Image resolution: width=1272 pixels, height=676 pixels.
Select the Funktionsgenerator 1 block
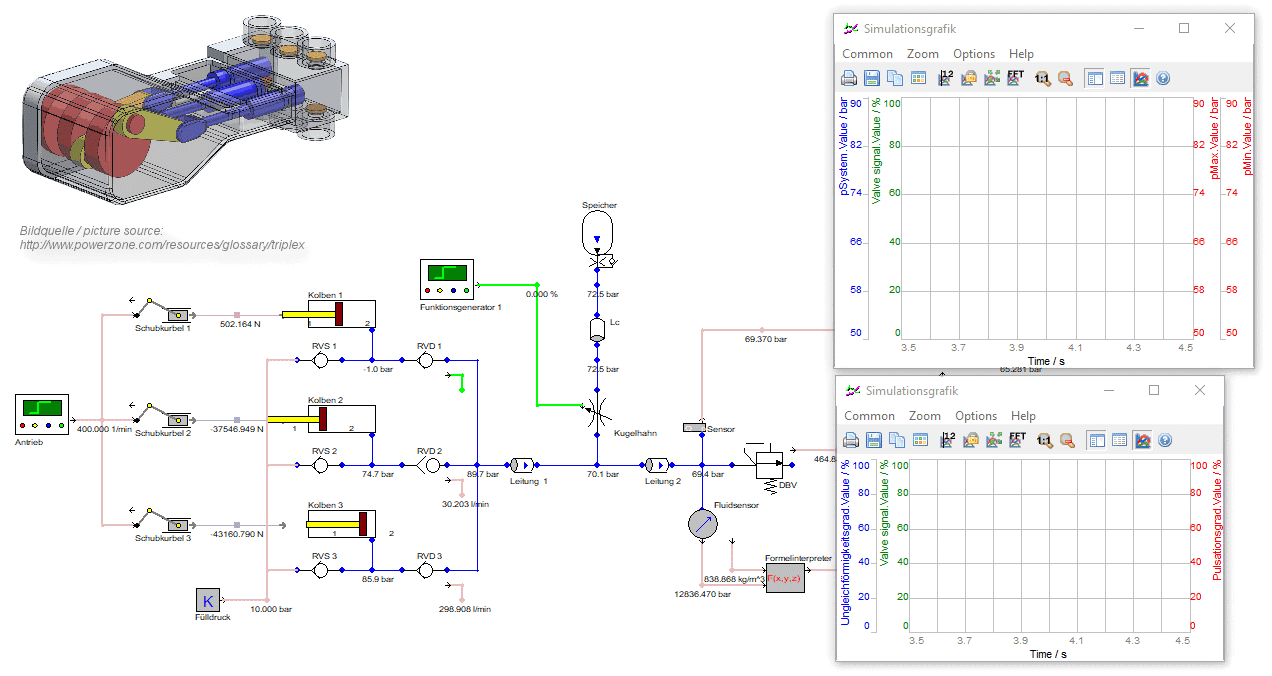(446, 279)
